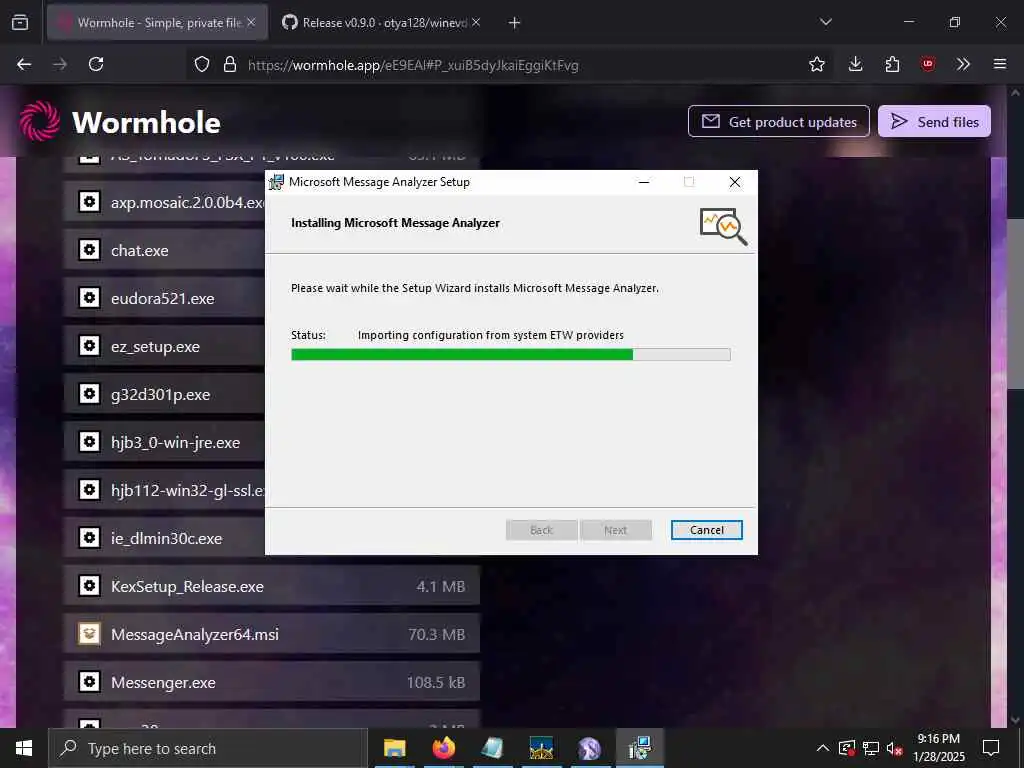This screenshot has width=1024, height=768.
Task: Click the installation progress bar
Action: [511, 355]
